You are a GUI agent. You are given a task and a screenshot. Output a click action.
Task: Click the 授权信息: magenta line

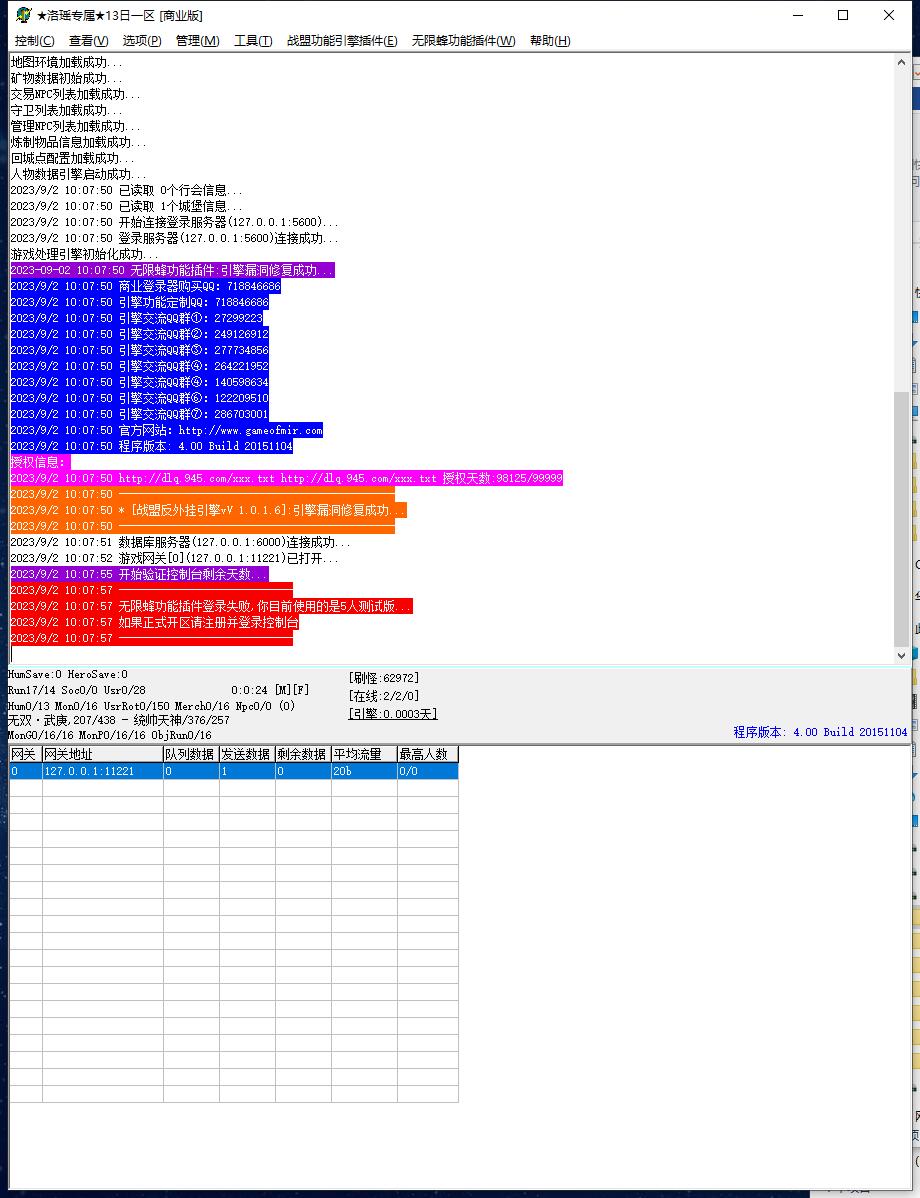point(40,462)
